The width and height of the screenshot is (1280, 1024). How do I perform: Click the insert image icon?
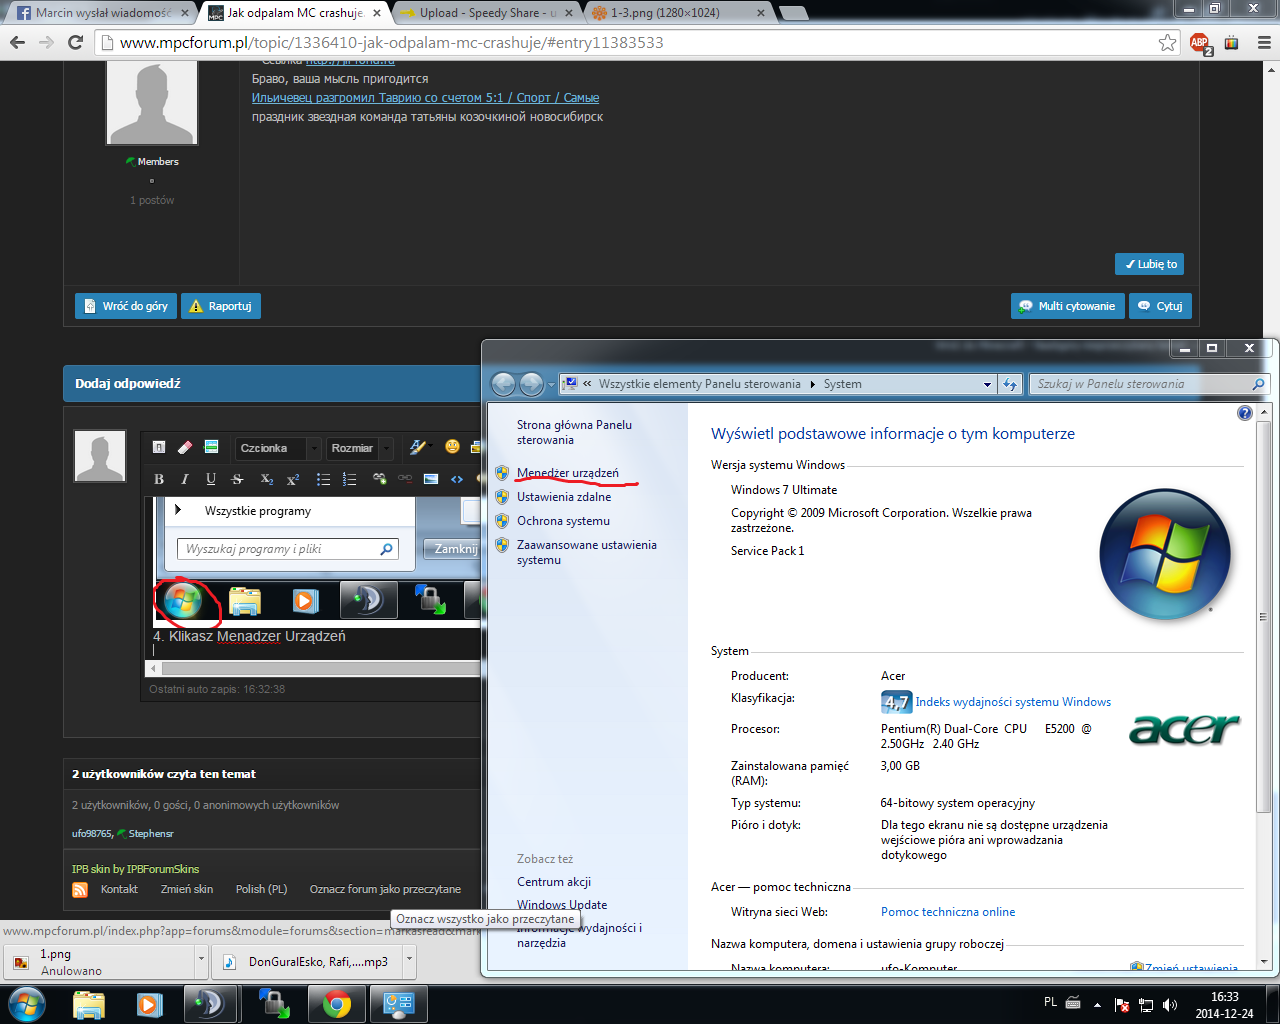point(431,479)
